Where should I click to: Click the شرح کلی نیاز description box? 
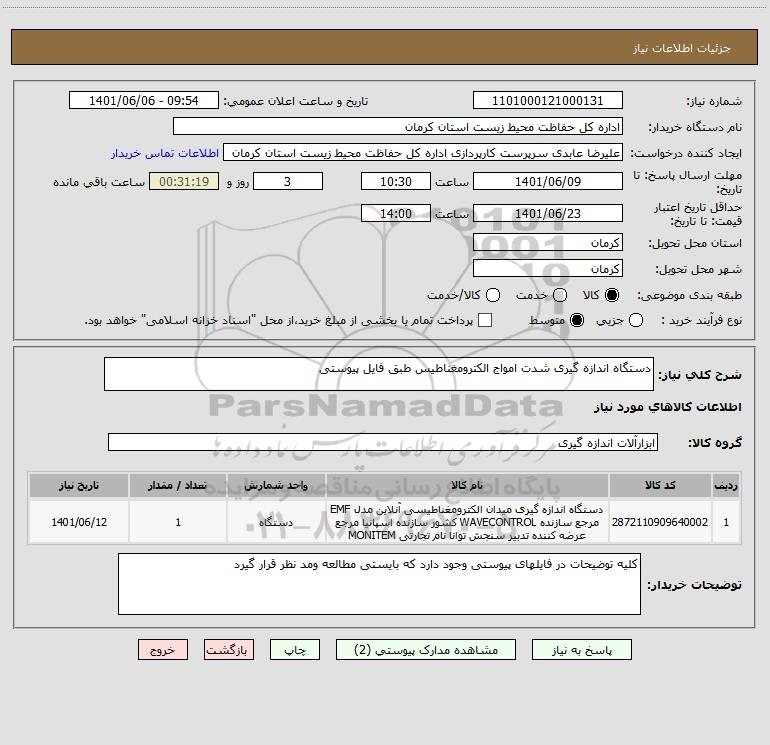[379, 374]
